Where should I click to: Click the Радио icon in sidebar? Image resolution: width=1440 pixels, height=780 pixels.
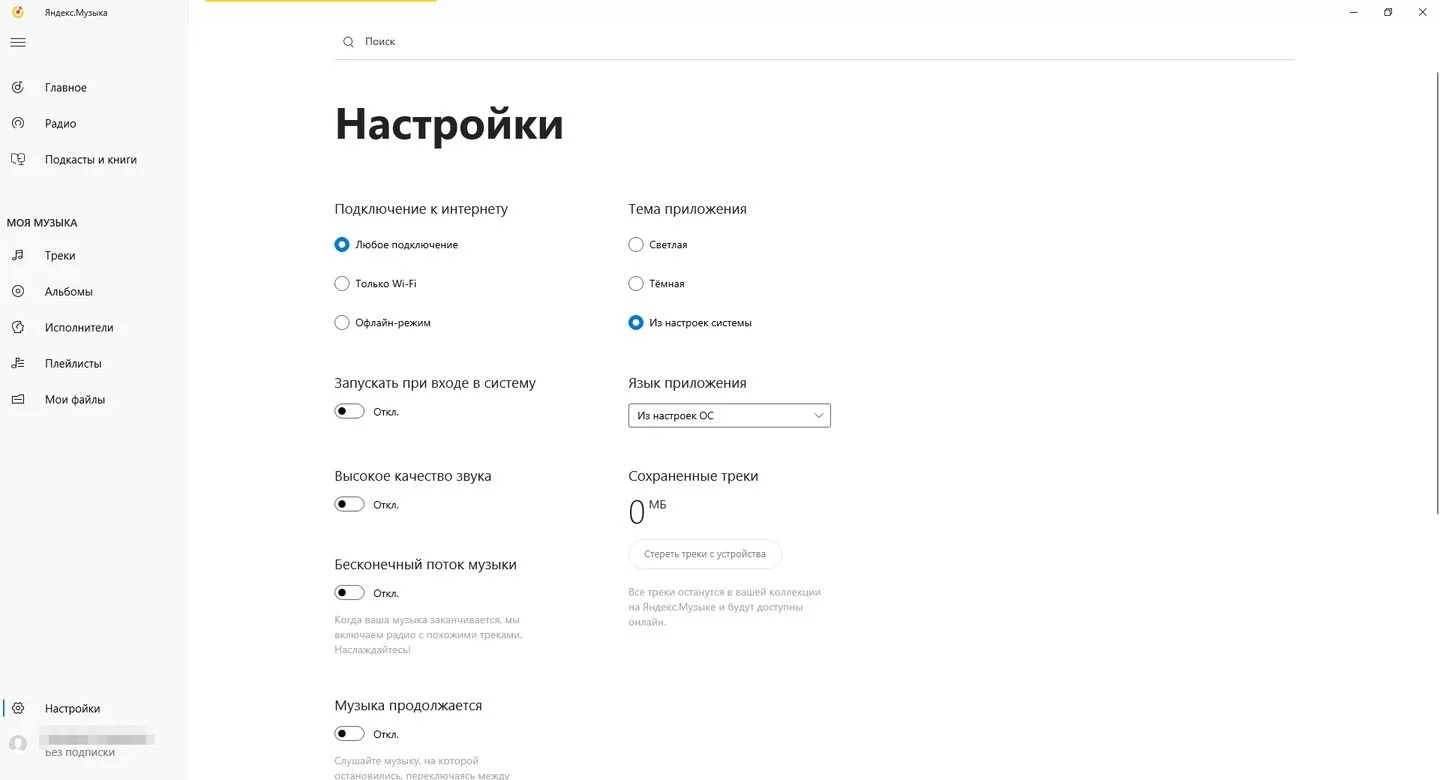point(18,124)
